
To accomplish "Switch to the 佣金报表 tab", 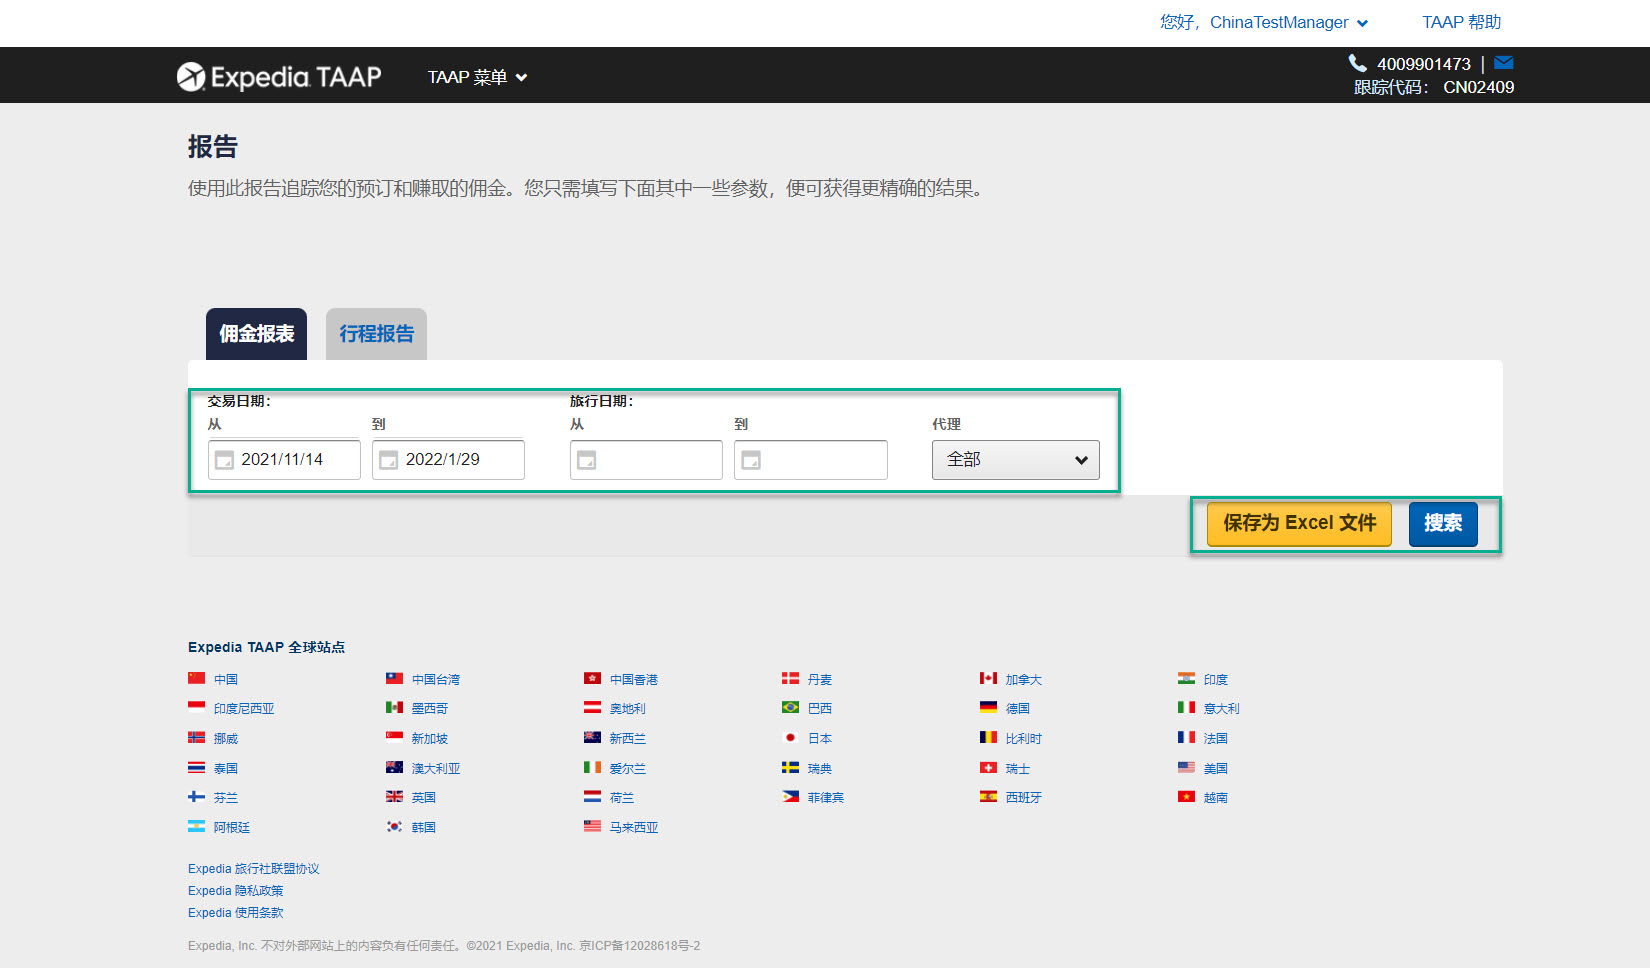I will 257,334.
